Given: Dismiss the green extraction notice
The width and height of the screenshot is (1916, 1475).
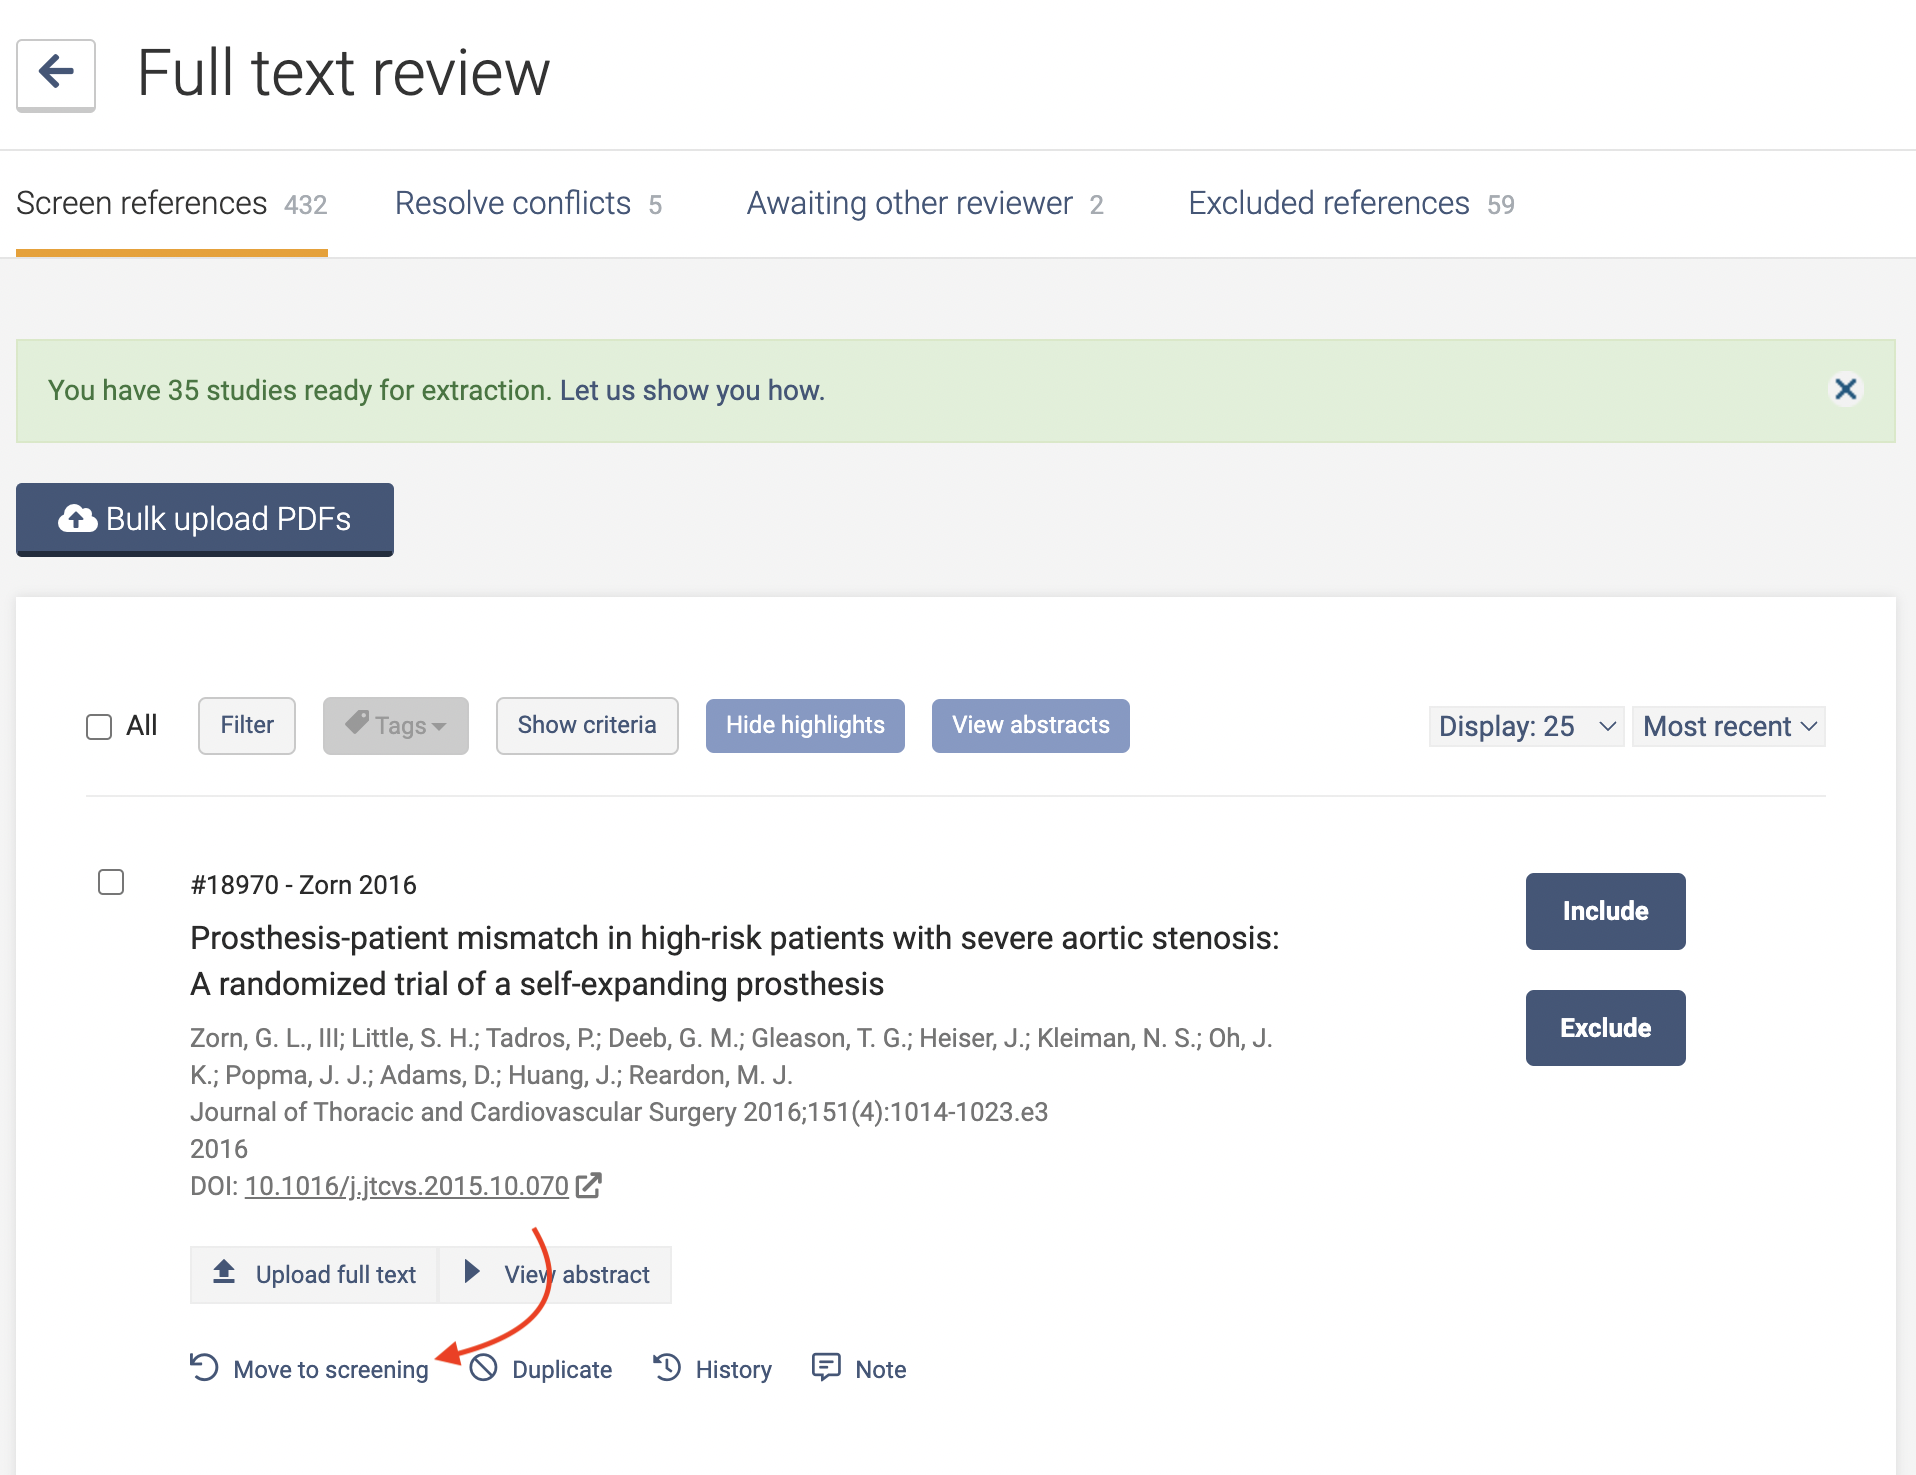Looking at the screenshot, I should click(x=1846, y=389).
